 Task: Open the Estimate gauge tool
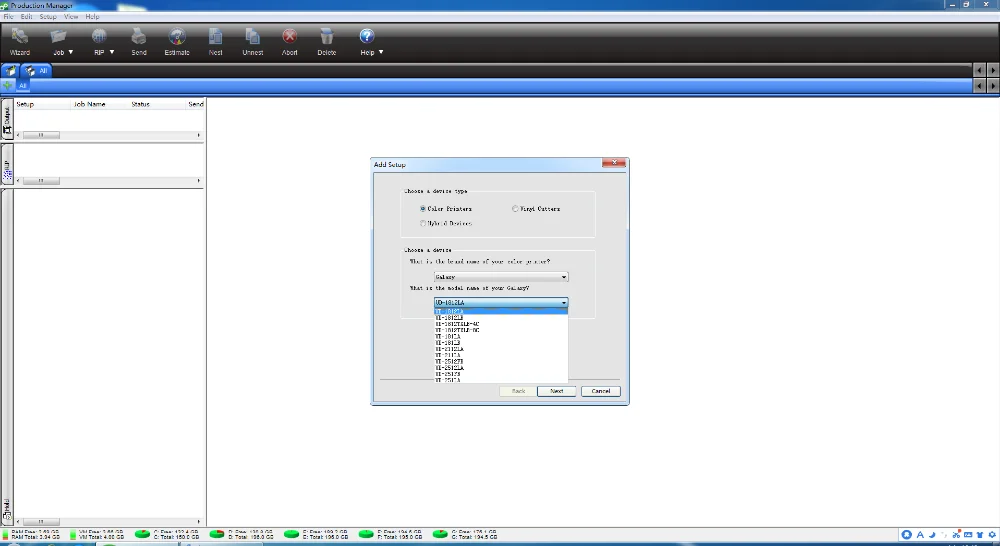(177, 42)
